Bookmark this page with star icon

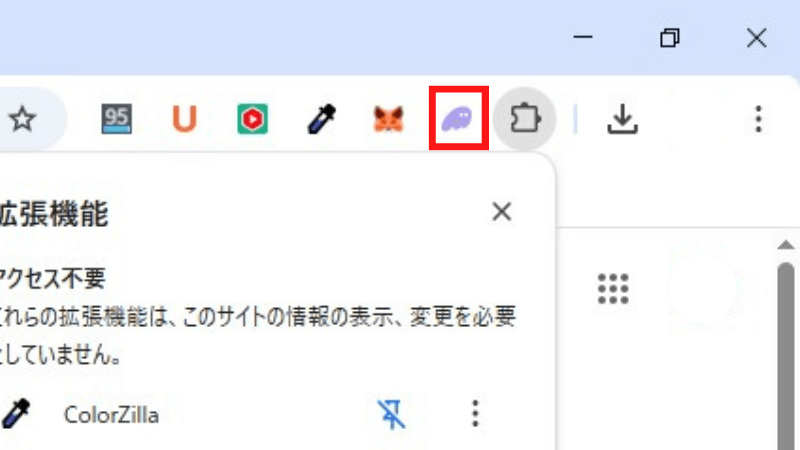pyautogui.click(x=22, y=119)
